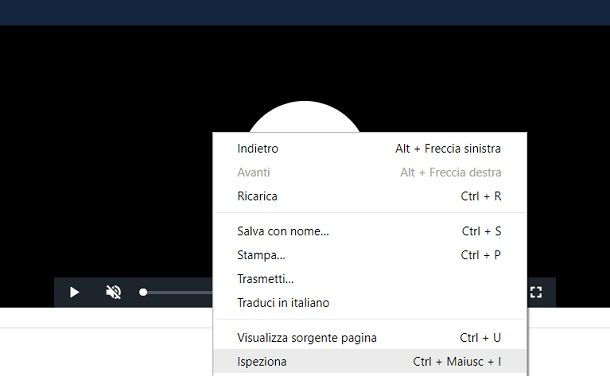This screenshot has width=610, height=376.
Task: Select Ricarica in the context menu
Action: tap(370, 196)
